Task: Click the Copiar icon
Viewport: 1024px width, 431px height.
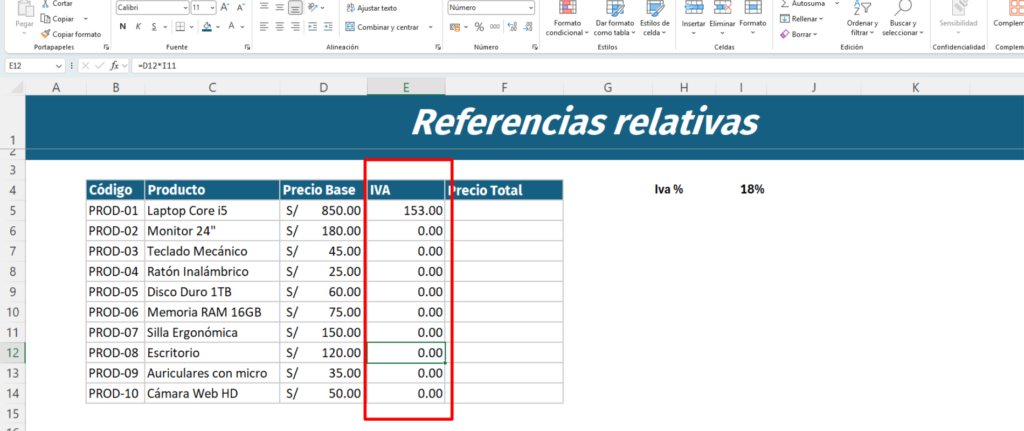Action: (x=45, y=19)
